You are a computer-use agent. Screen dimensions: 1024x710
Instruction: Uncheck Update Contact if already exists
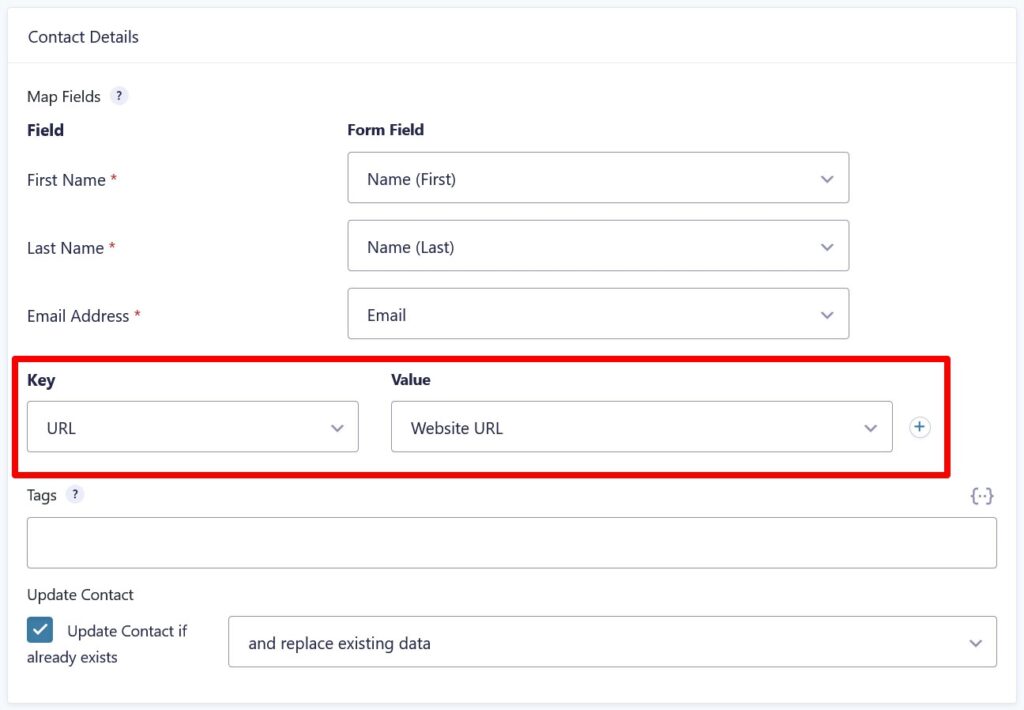[x=39, y=630]
